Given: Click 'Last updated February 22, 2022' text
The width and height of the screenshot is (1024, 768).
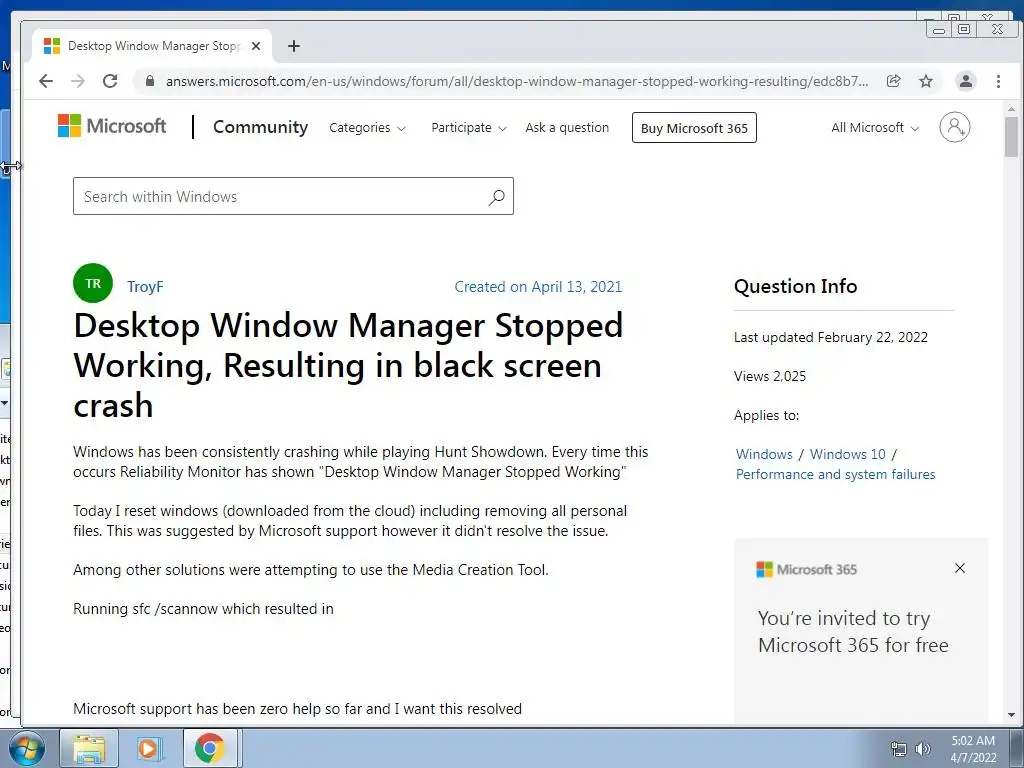Looking at the screenshot, I should pyautogui.click(x=831, y=337).
